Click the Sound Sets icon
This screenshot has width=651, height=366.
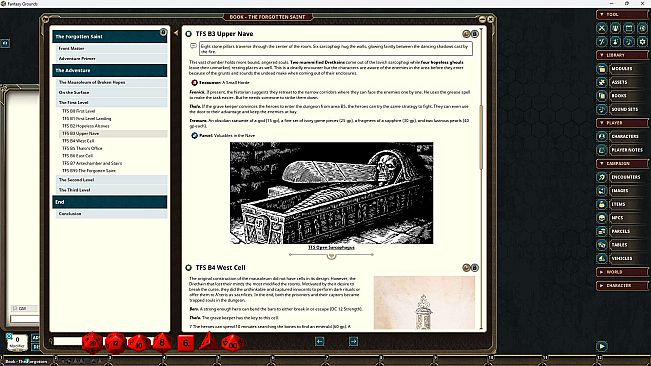[602, 109]
